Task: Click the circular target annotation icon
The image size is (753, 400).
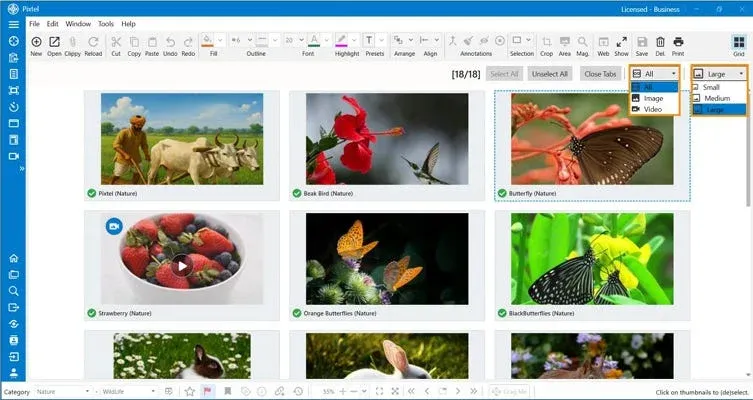Action: click(500, 41)
